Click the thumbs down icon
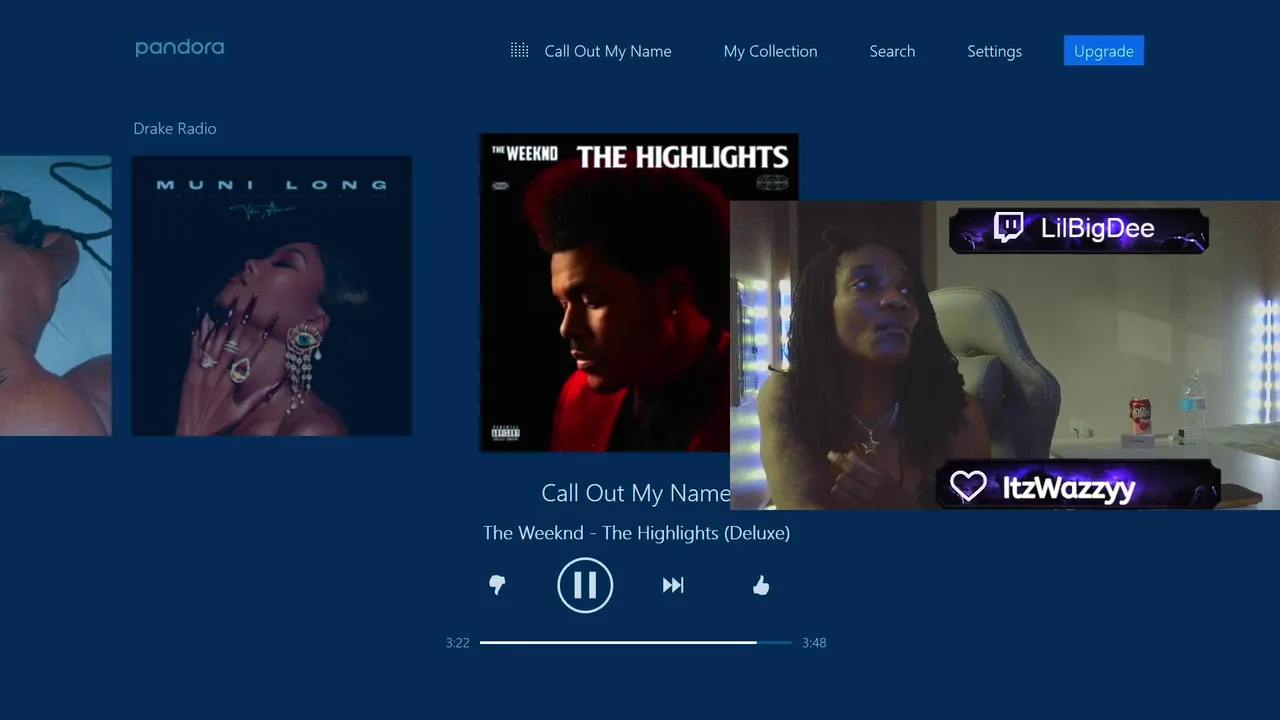The image size is (1280, 720). 497,585
